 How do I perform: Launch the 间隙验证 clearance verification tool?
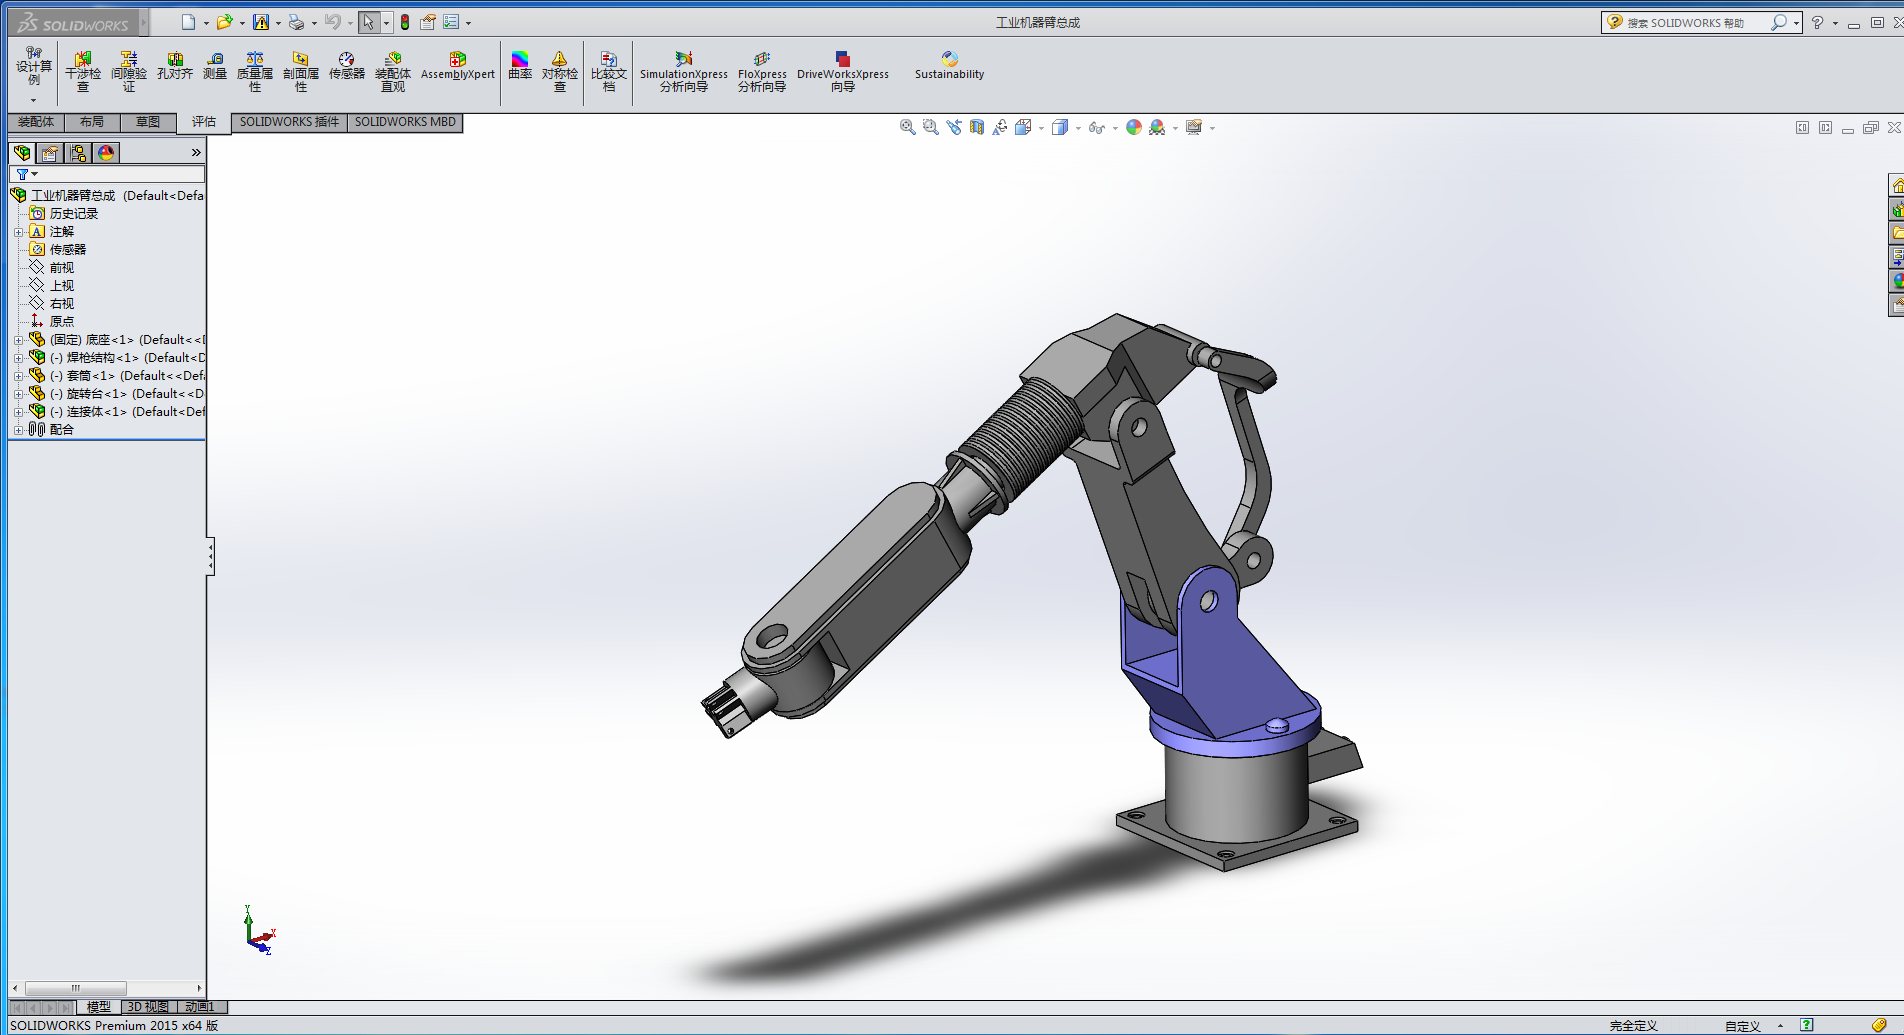tap(129, 72)
